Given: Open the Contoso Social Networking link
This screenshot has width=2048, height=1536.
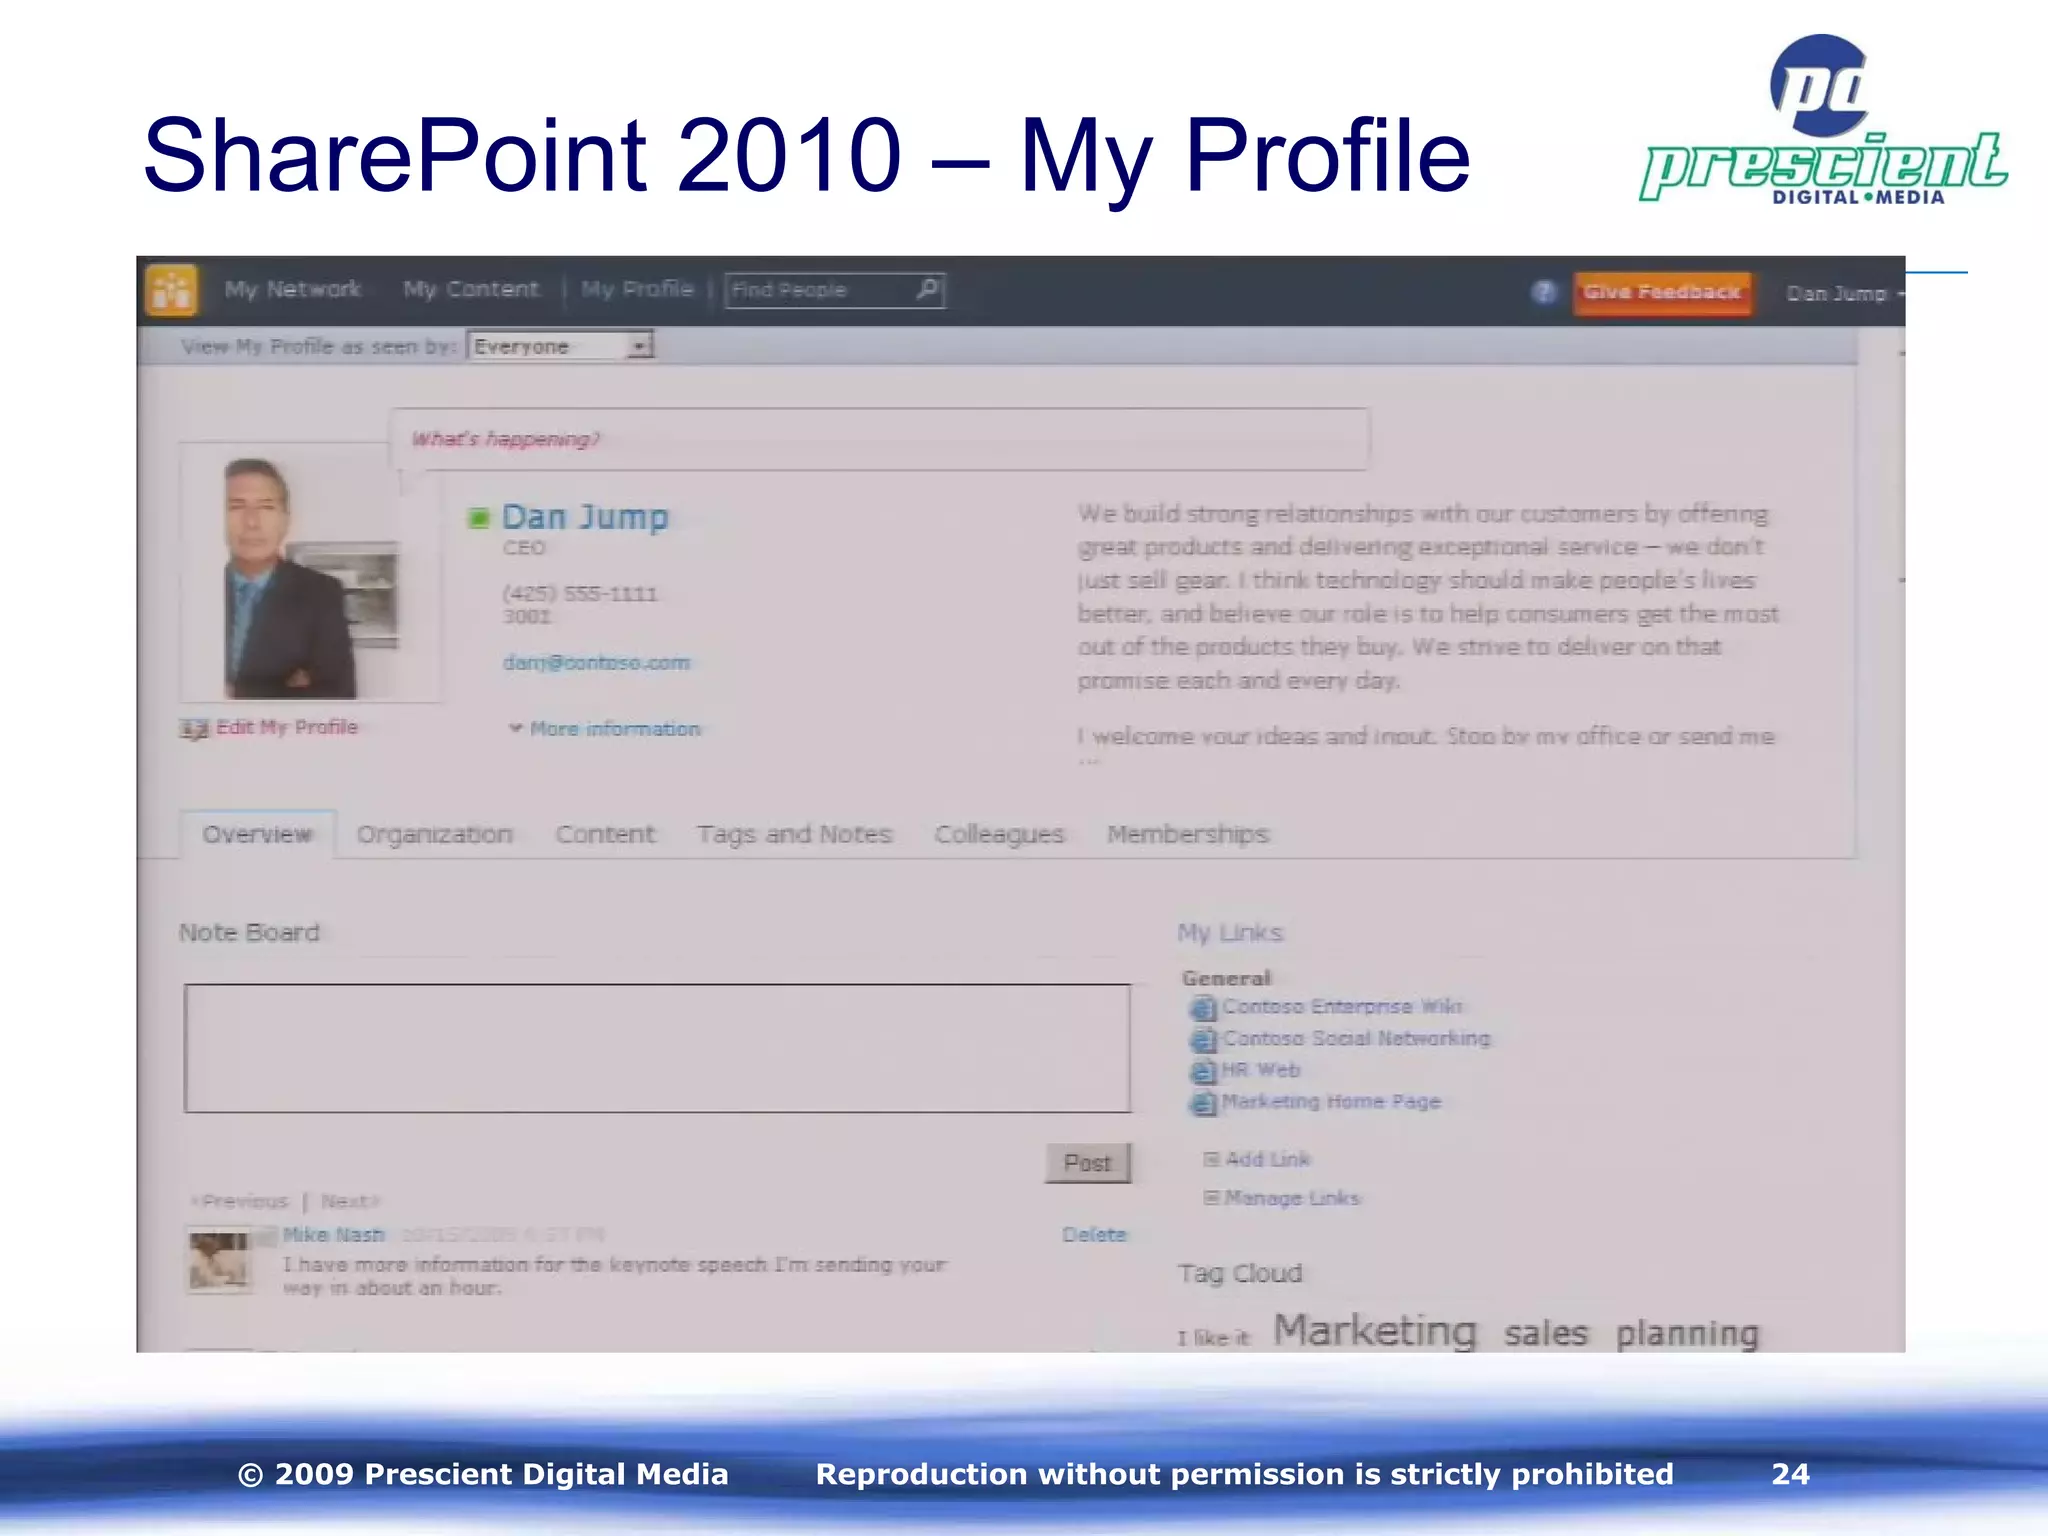Looking at the screenshot, I should pos(1356,1039).
